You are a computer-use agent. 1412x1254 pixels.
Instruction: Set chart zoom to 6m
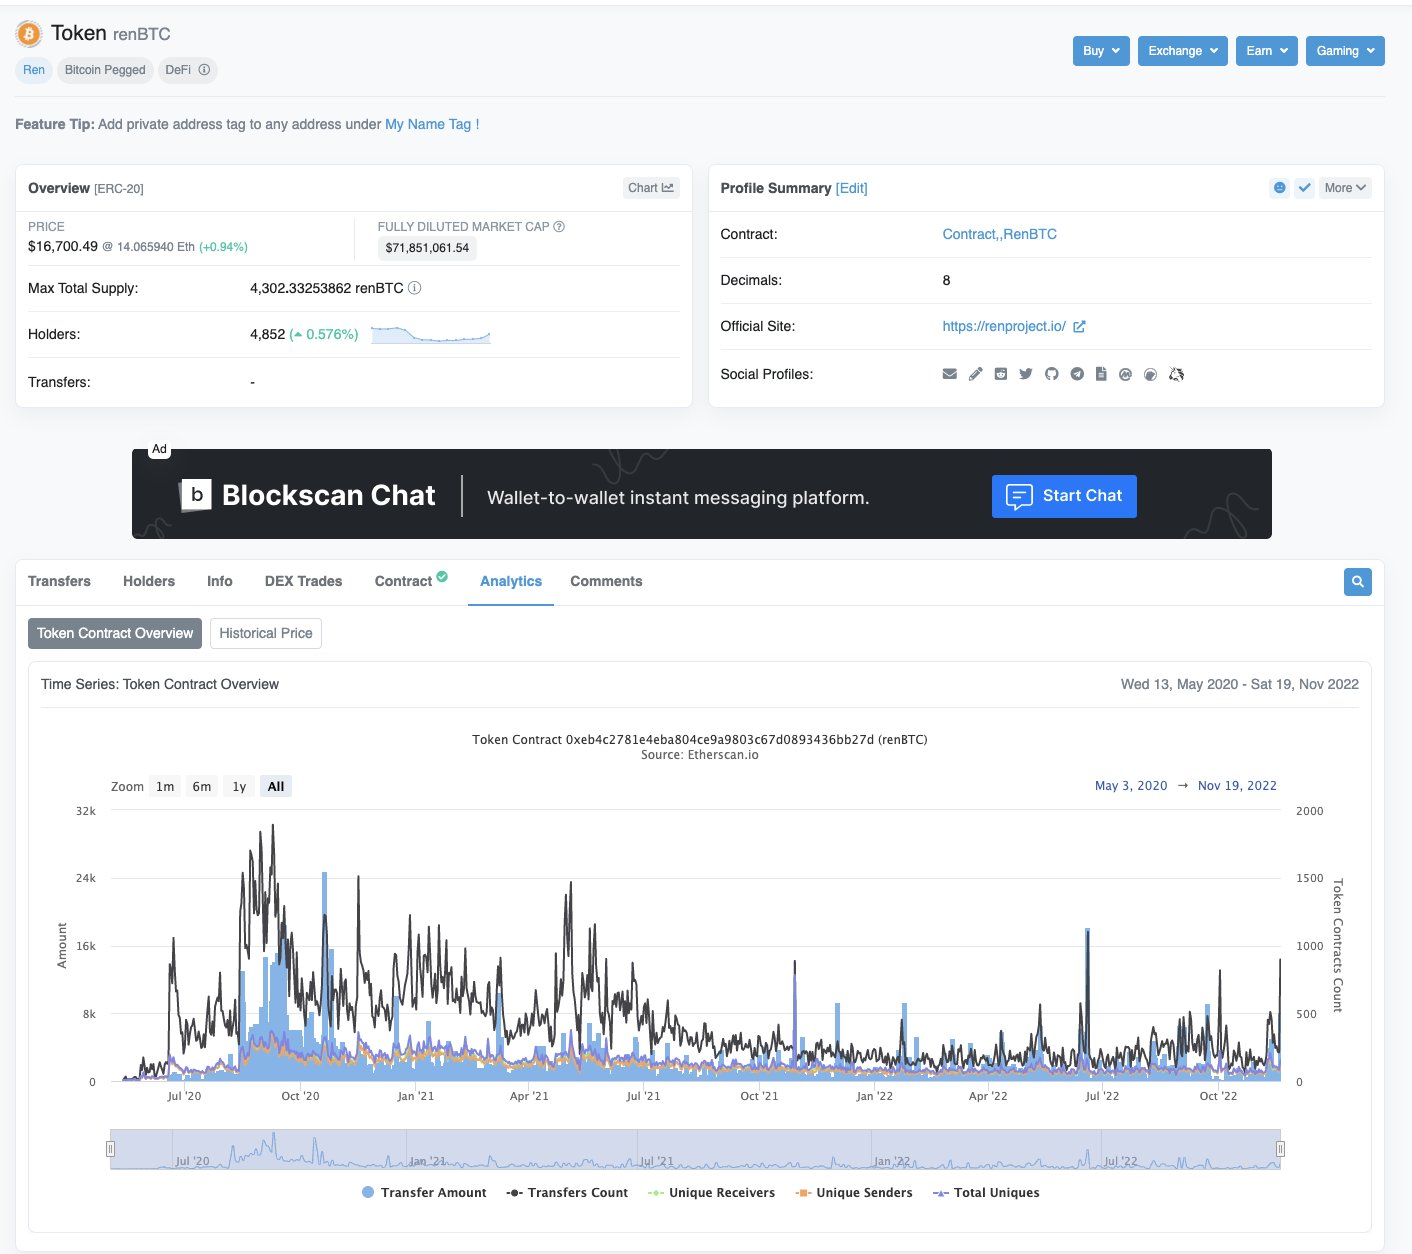(202, 786)
